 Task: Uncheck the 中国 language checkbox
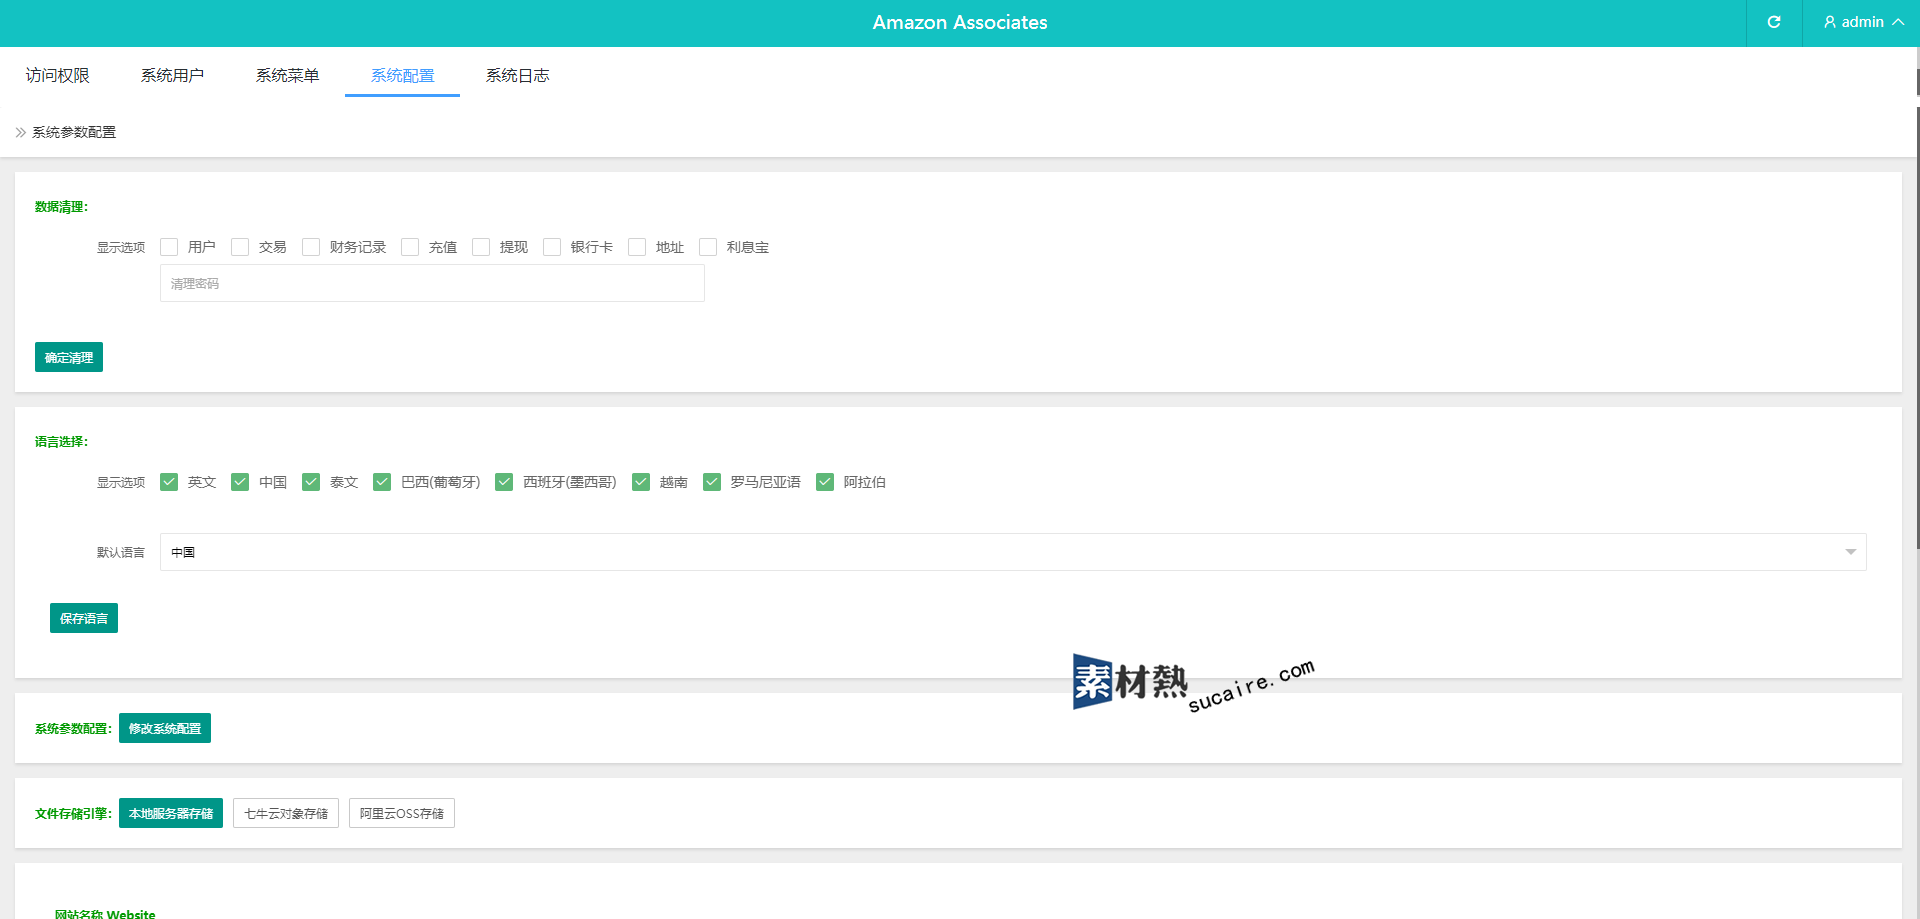pos(240,482)
